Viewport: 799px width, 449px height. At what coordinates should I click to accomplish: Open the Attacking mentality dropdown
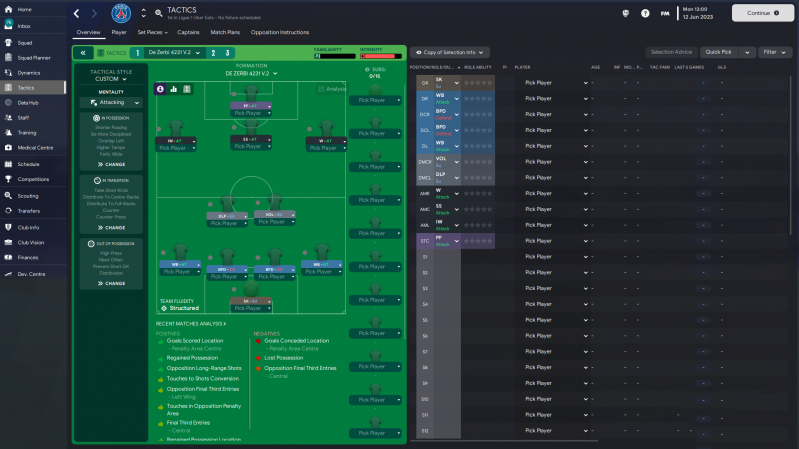click(x=112, y=102)
